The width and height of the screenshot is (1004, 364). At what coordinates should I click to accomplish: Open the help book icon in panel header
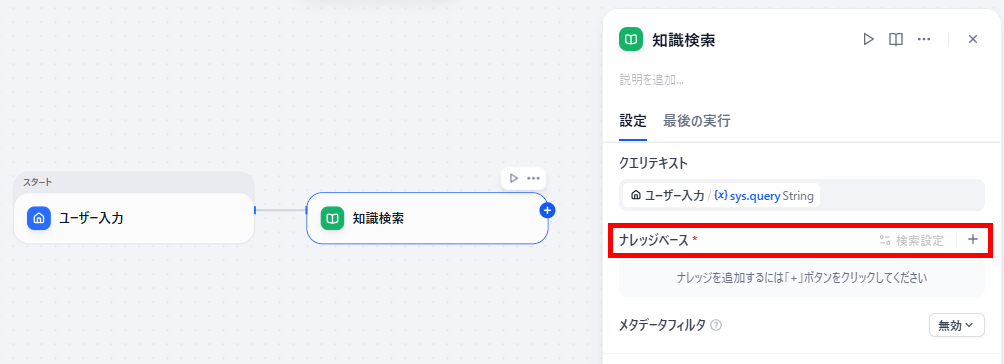click(896, 39)
